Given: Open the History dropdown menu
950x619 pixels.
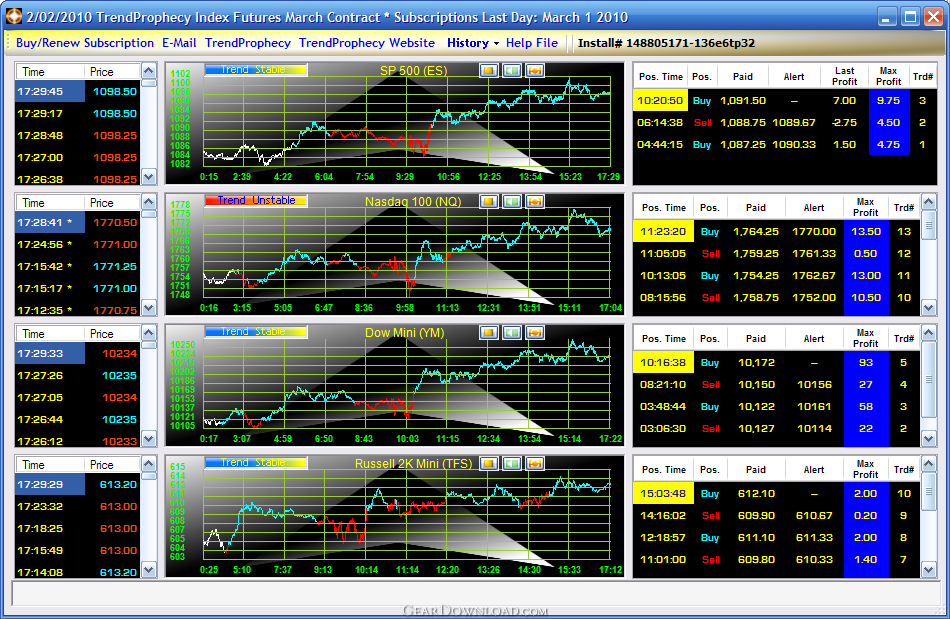Looking at the screenshot, I should [x=473, y=43].
